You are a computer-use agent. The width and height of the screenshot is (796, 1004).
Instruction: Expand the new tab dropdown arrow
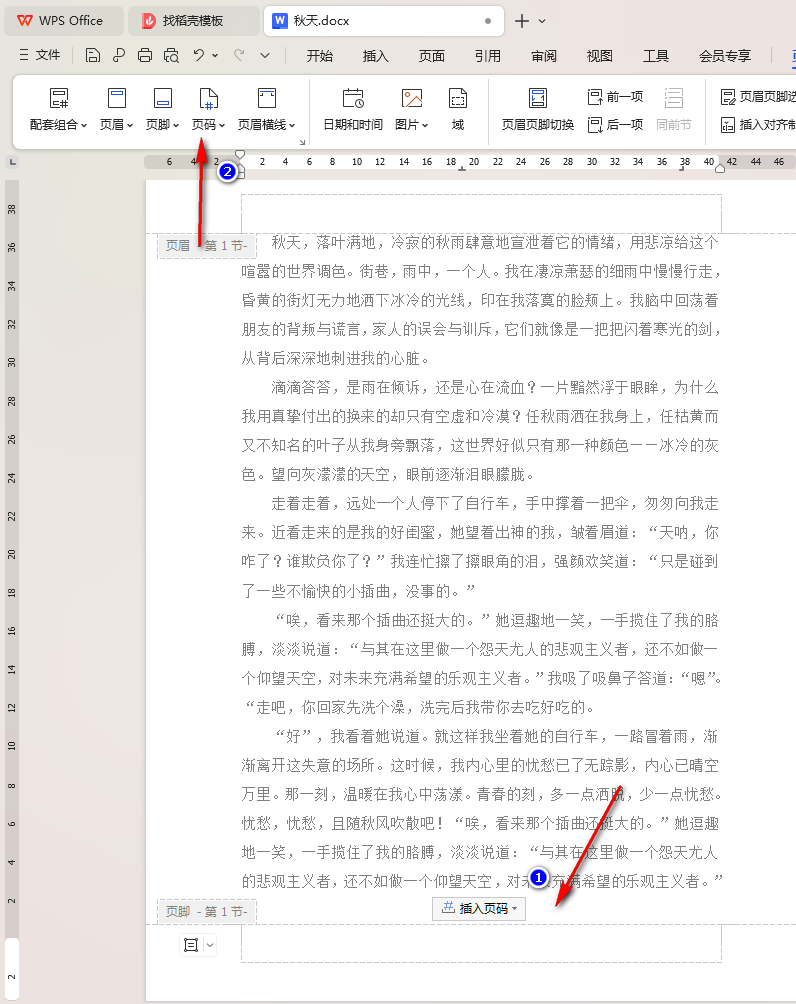(x=542, y=21)
